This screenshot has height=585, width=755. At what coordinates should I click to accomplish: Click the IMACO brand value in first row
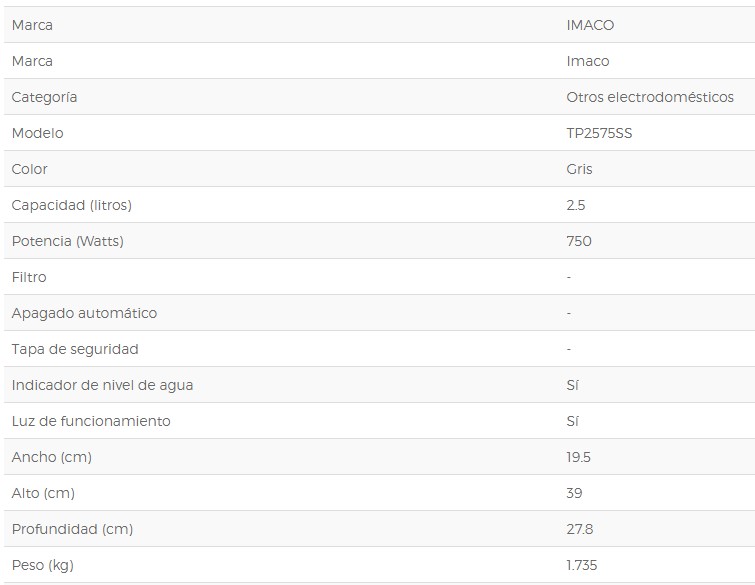pyautogui.click(x=590, y=25)
